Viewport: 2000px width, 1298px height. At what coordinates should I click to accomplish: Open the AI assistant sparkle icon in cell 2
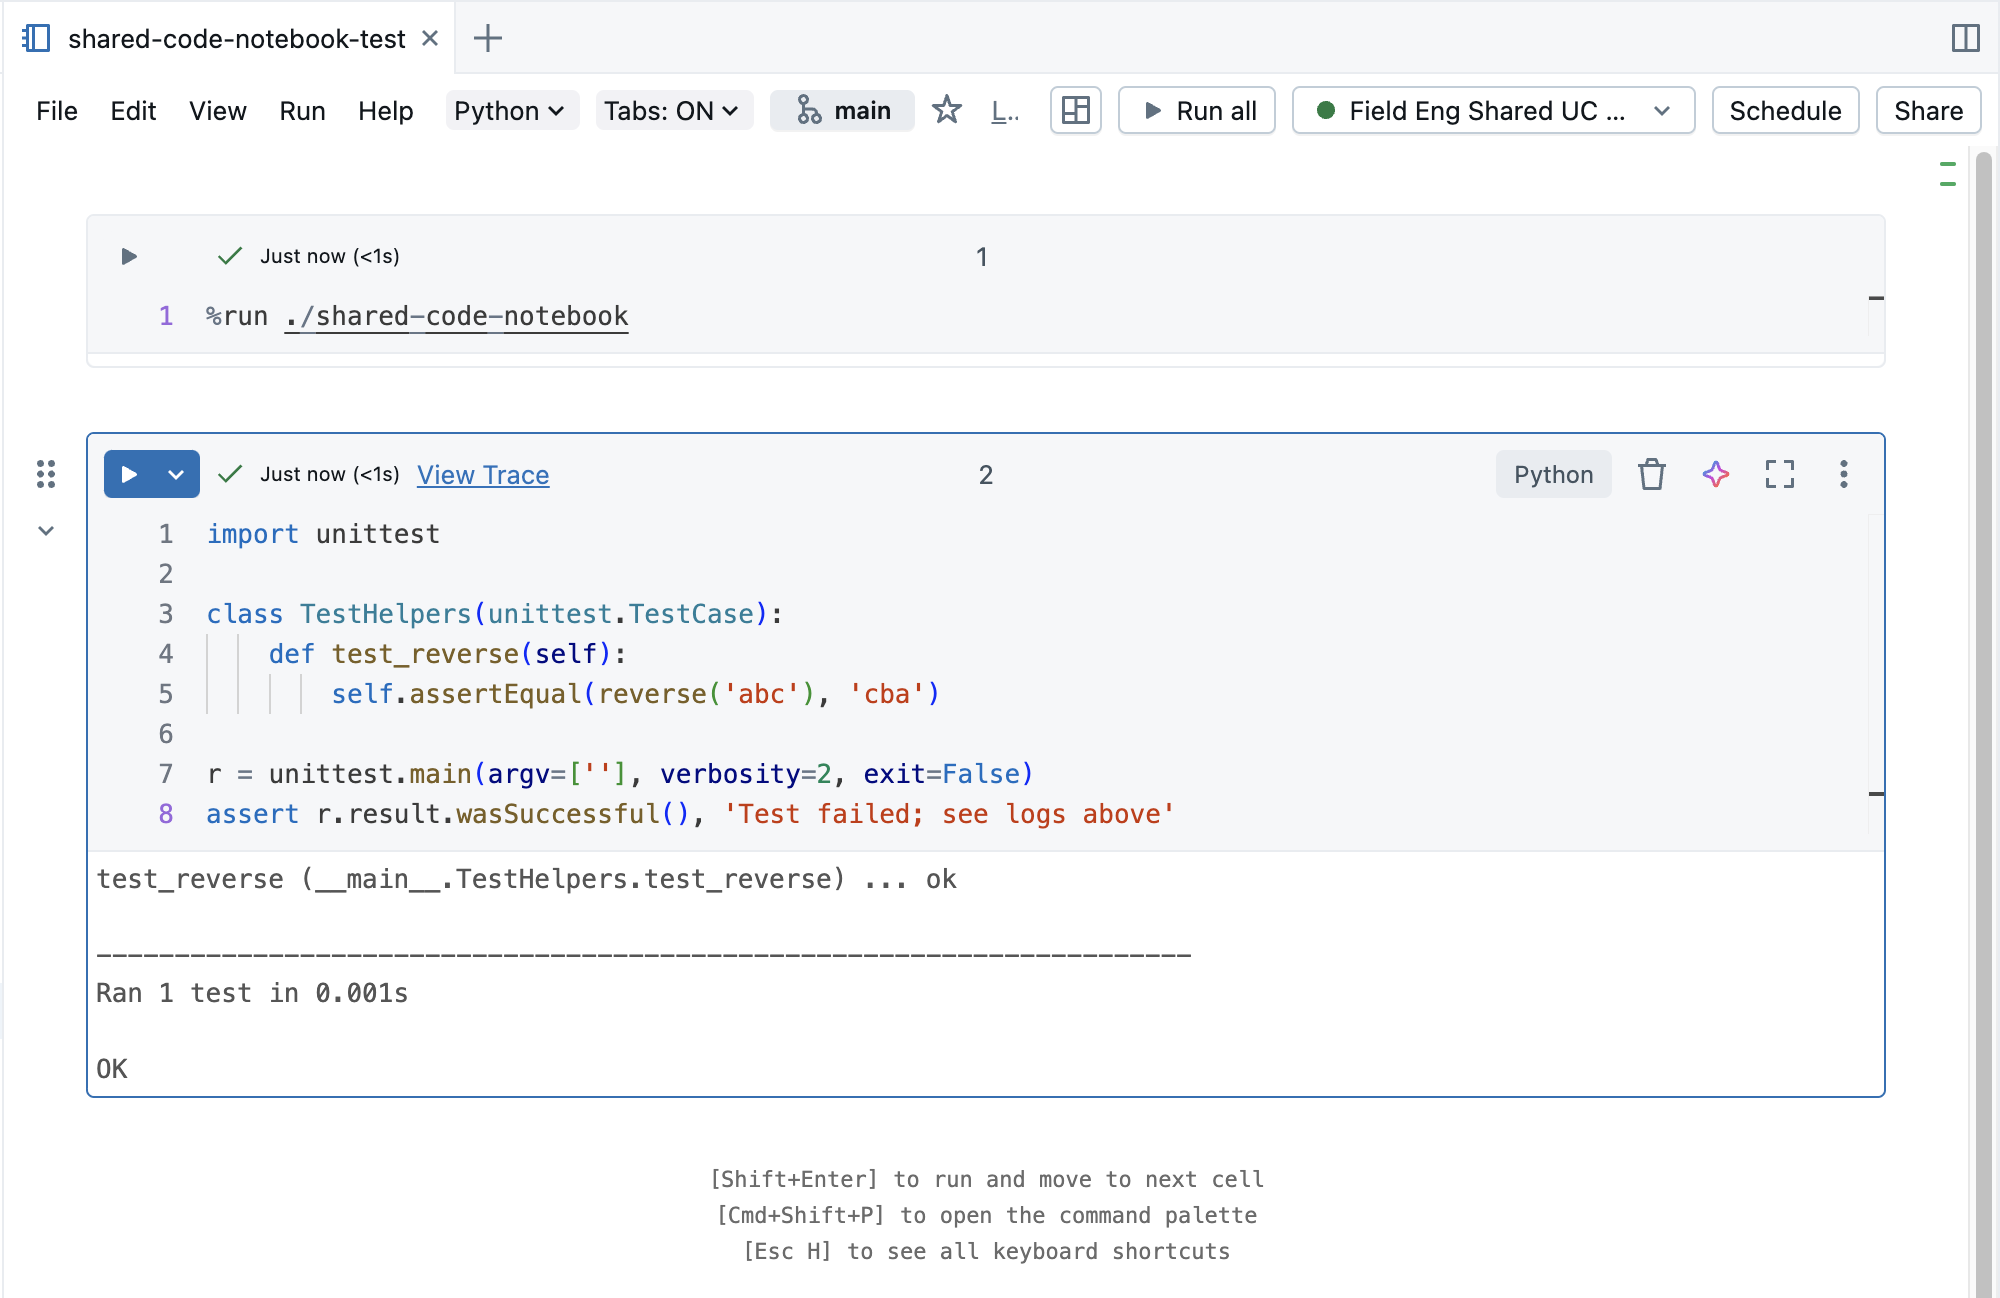tap(1715, 475)
